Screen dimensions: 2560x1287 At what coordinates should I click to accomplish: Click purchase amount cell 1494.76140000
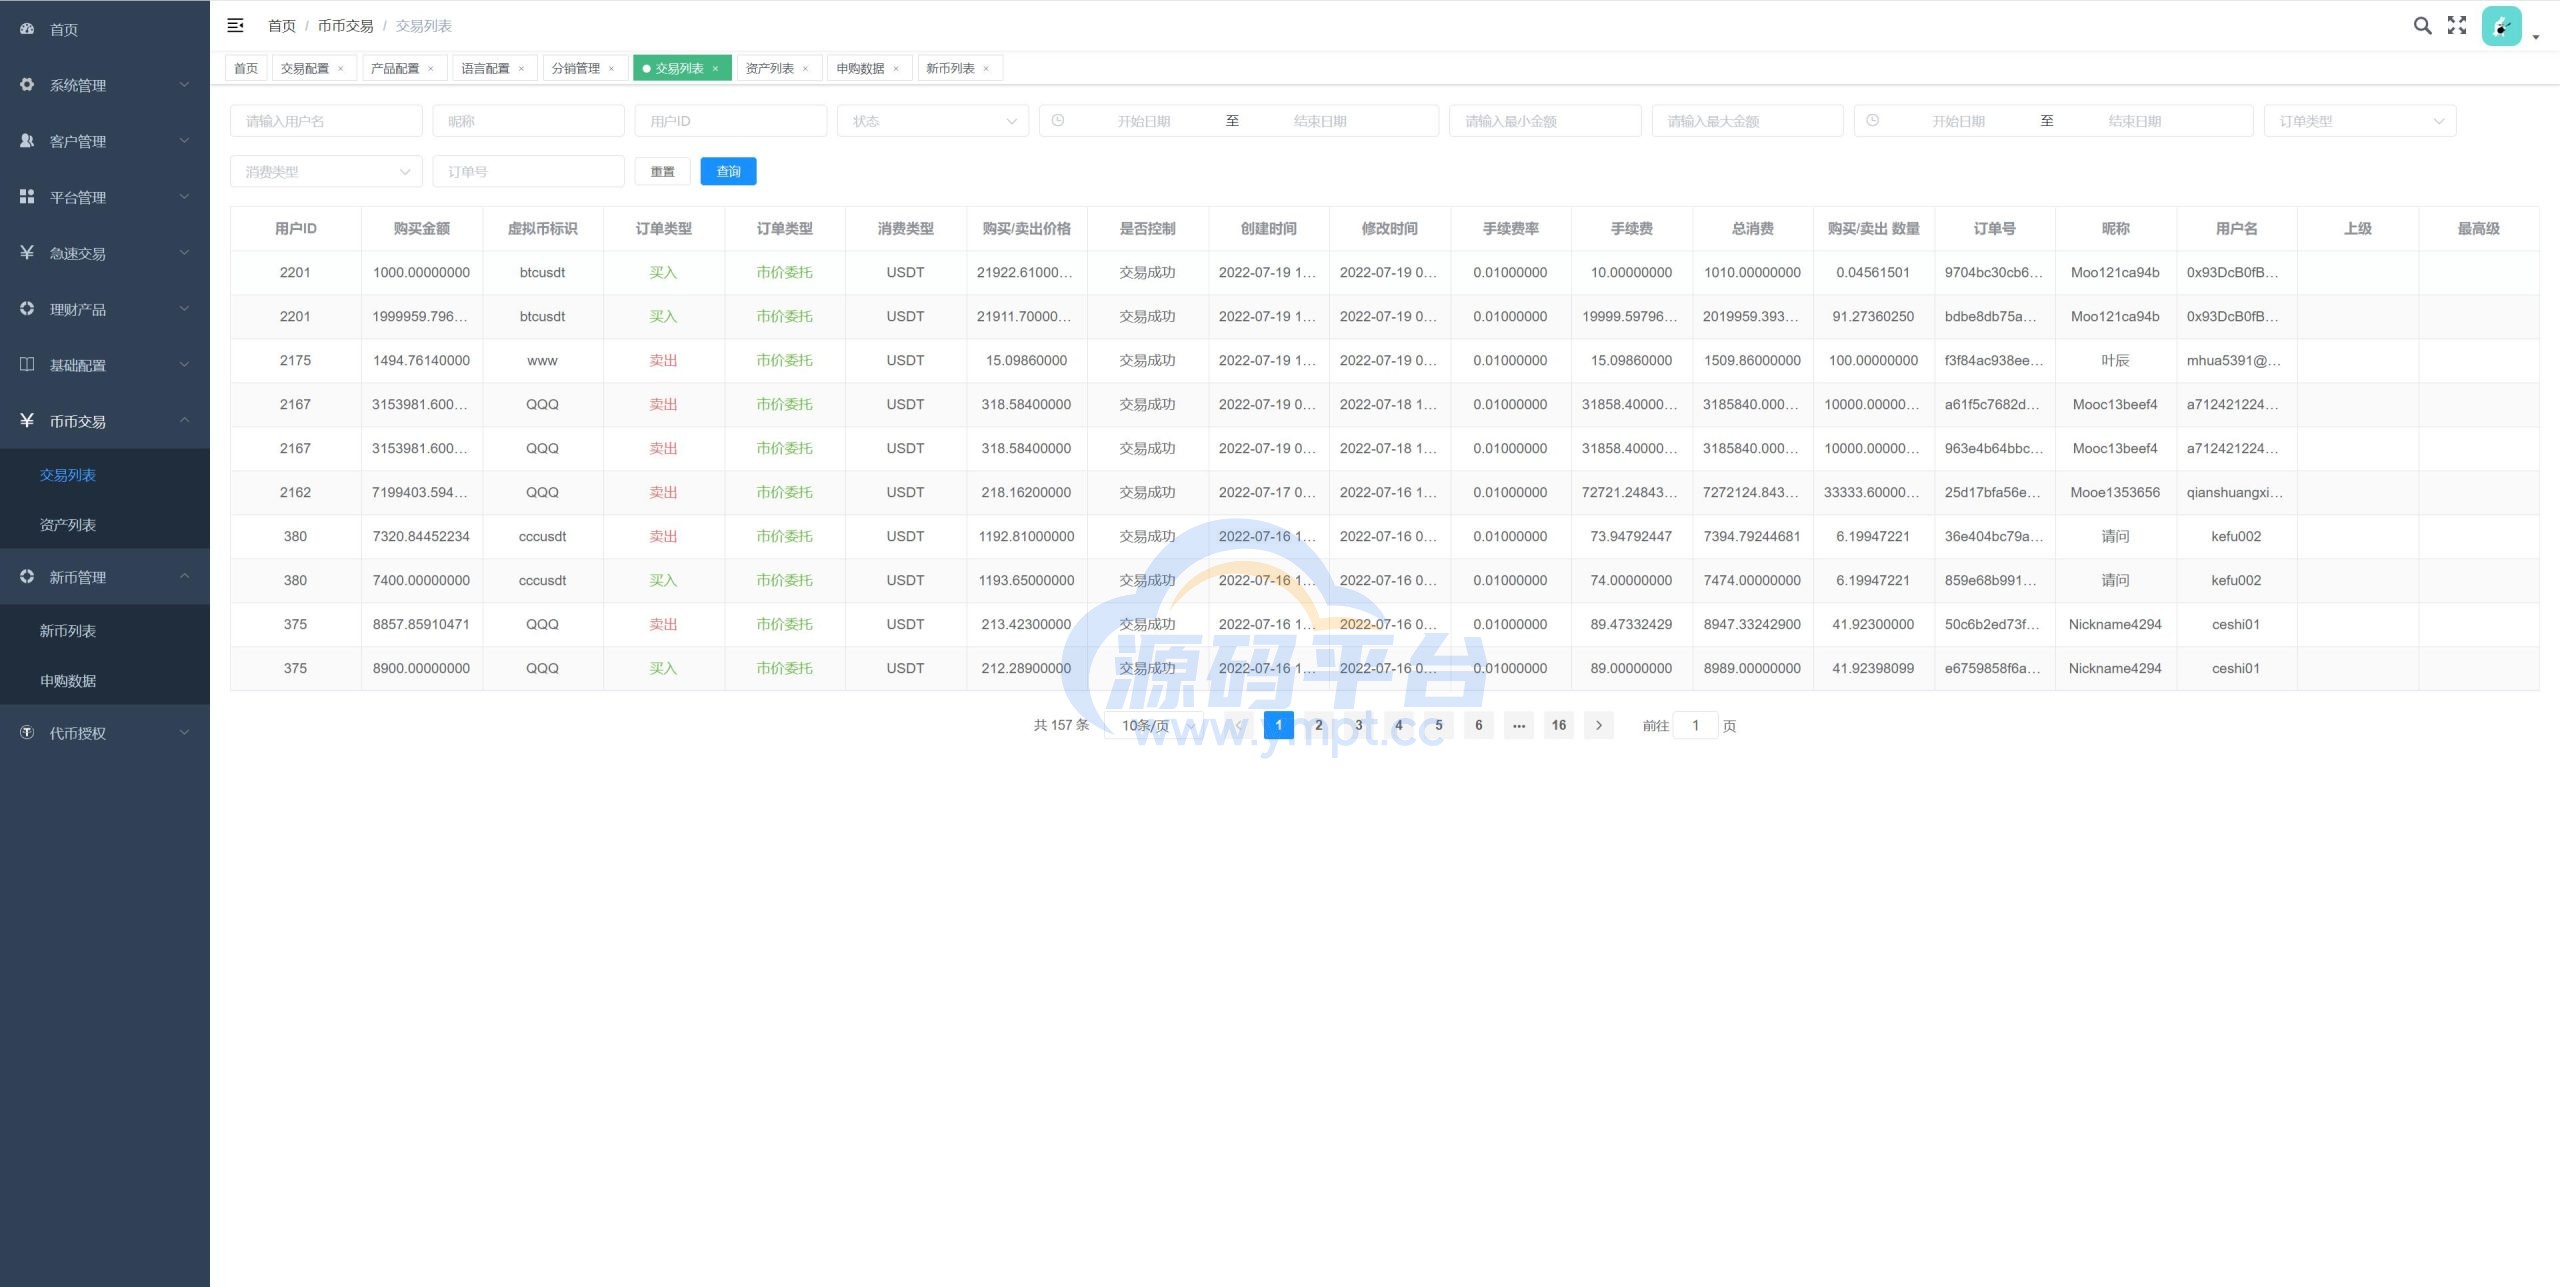tap(421, 360)
